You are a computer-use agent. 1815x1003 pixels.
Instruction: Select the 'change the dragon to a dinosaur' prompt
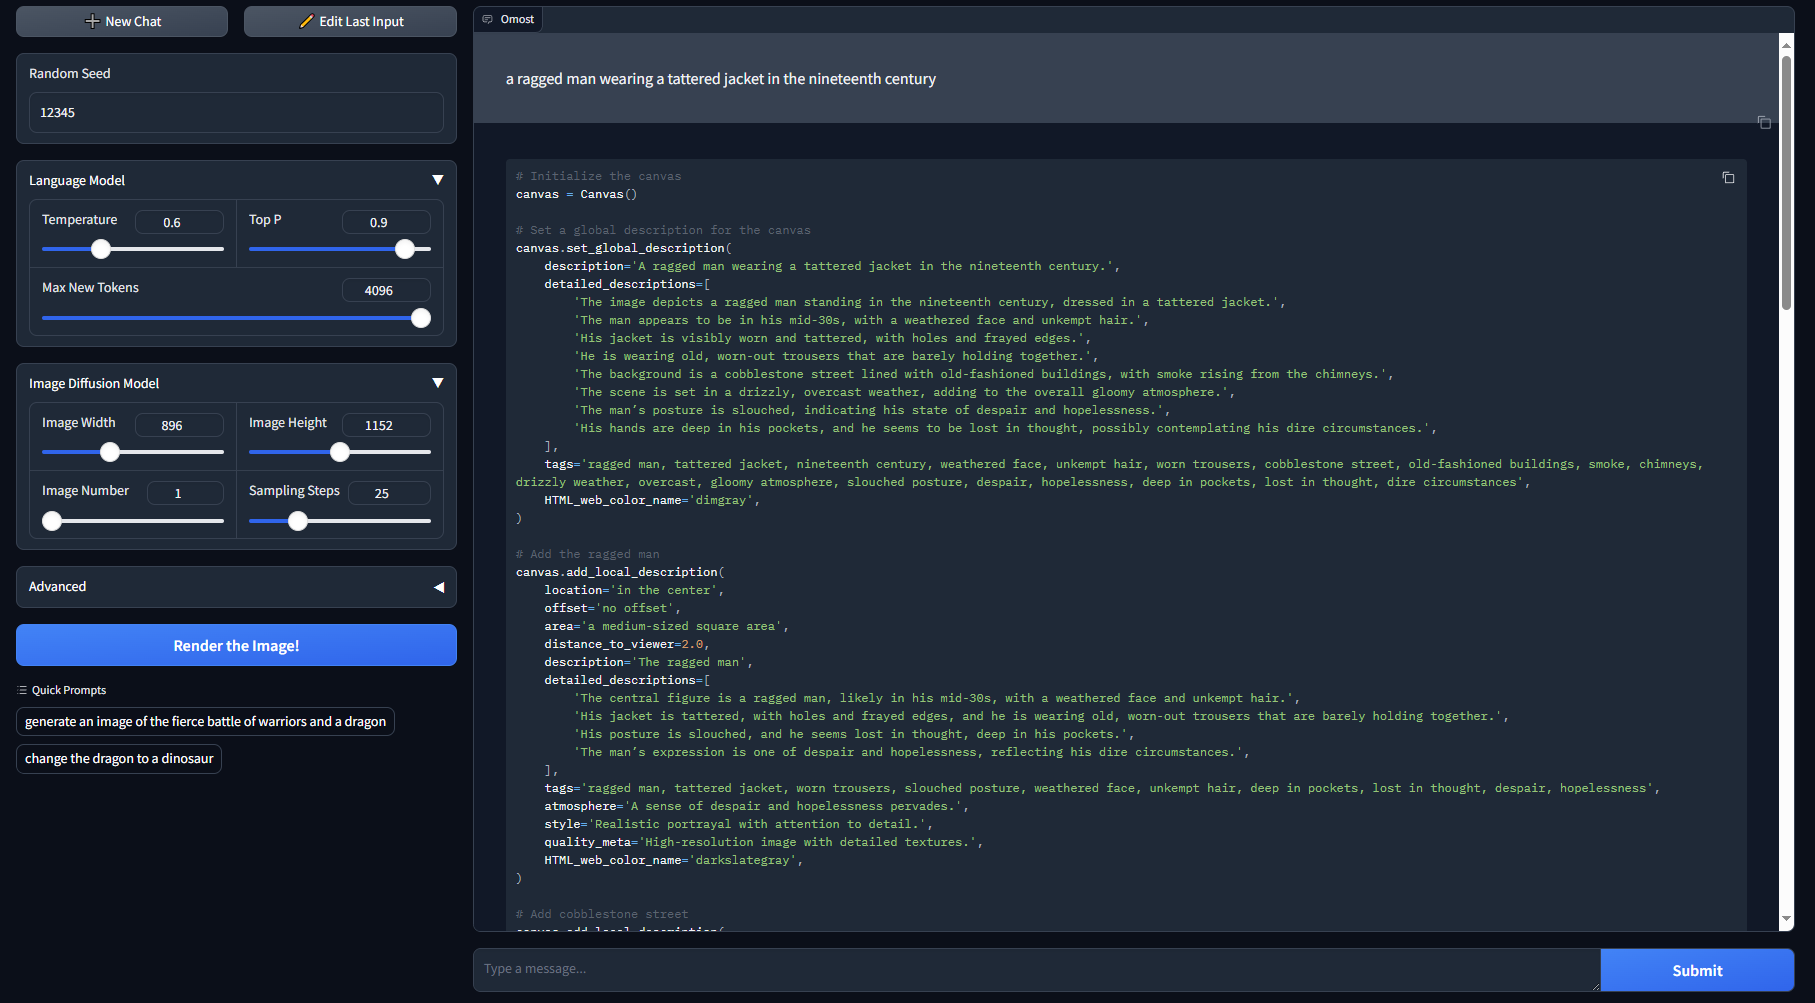(118, 758)
